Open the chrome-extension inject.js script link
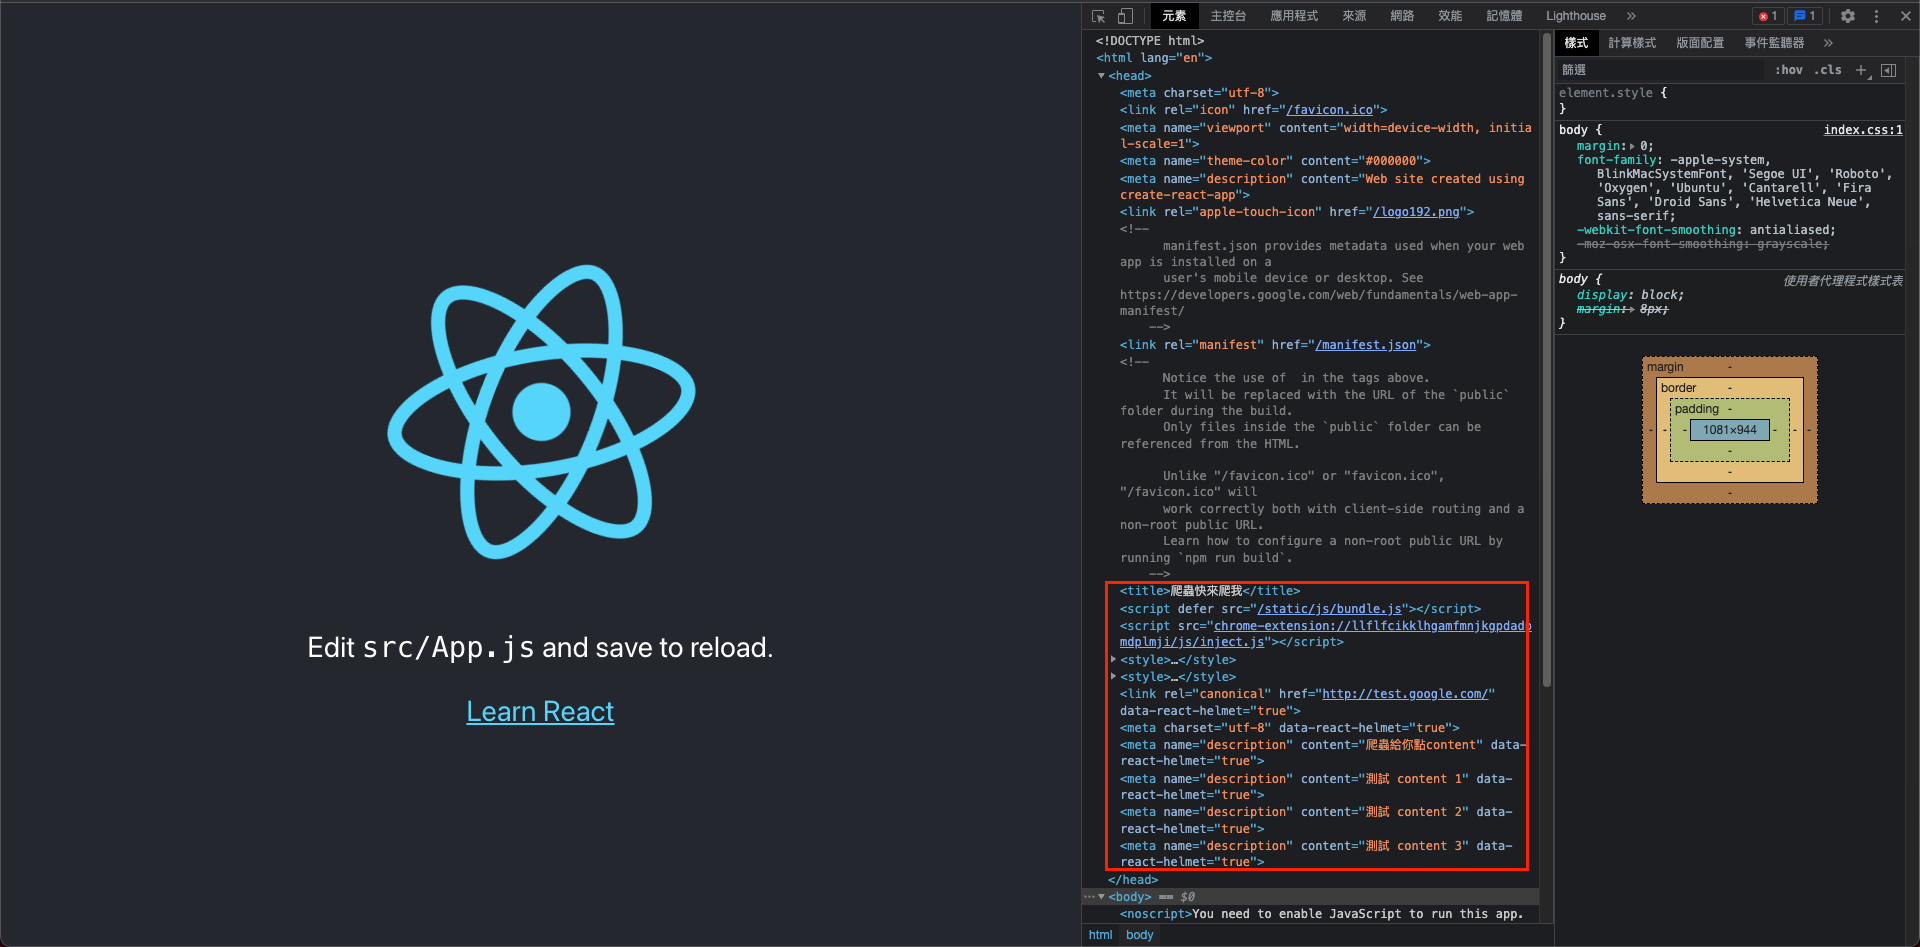Screen dimensions: 1920x947 (x=1325, y=634)
